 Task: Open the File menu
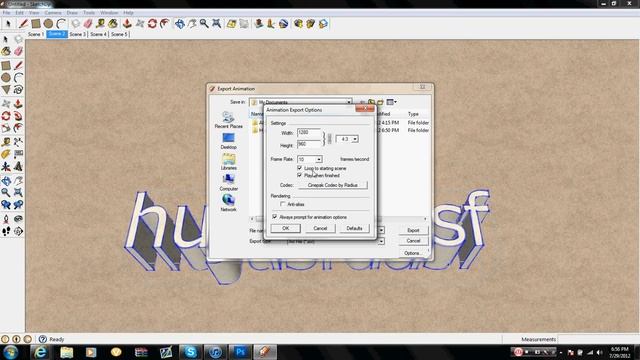coord(7,13)
